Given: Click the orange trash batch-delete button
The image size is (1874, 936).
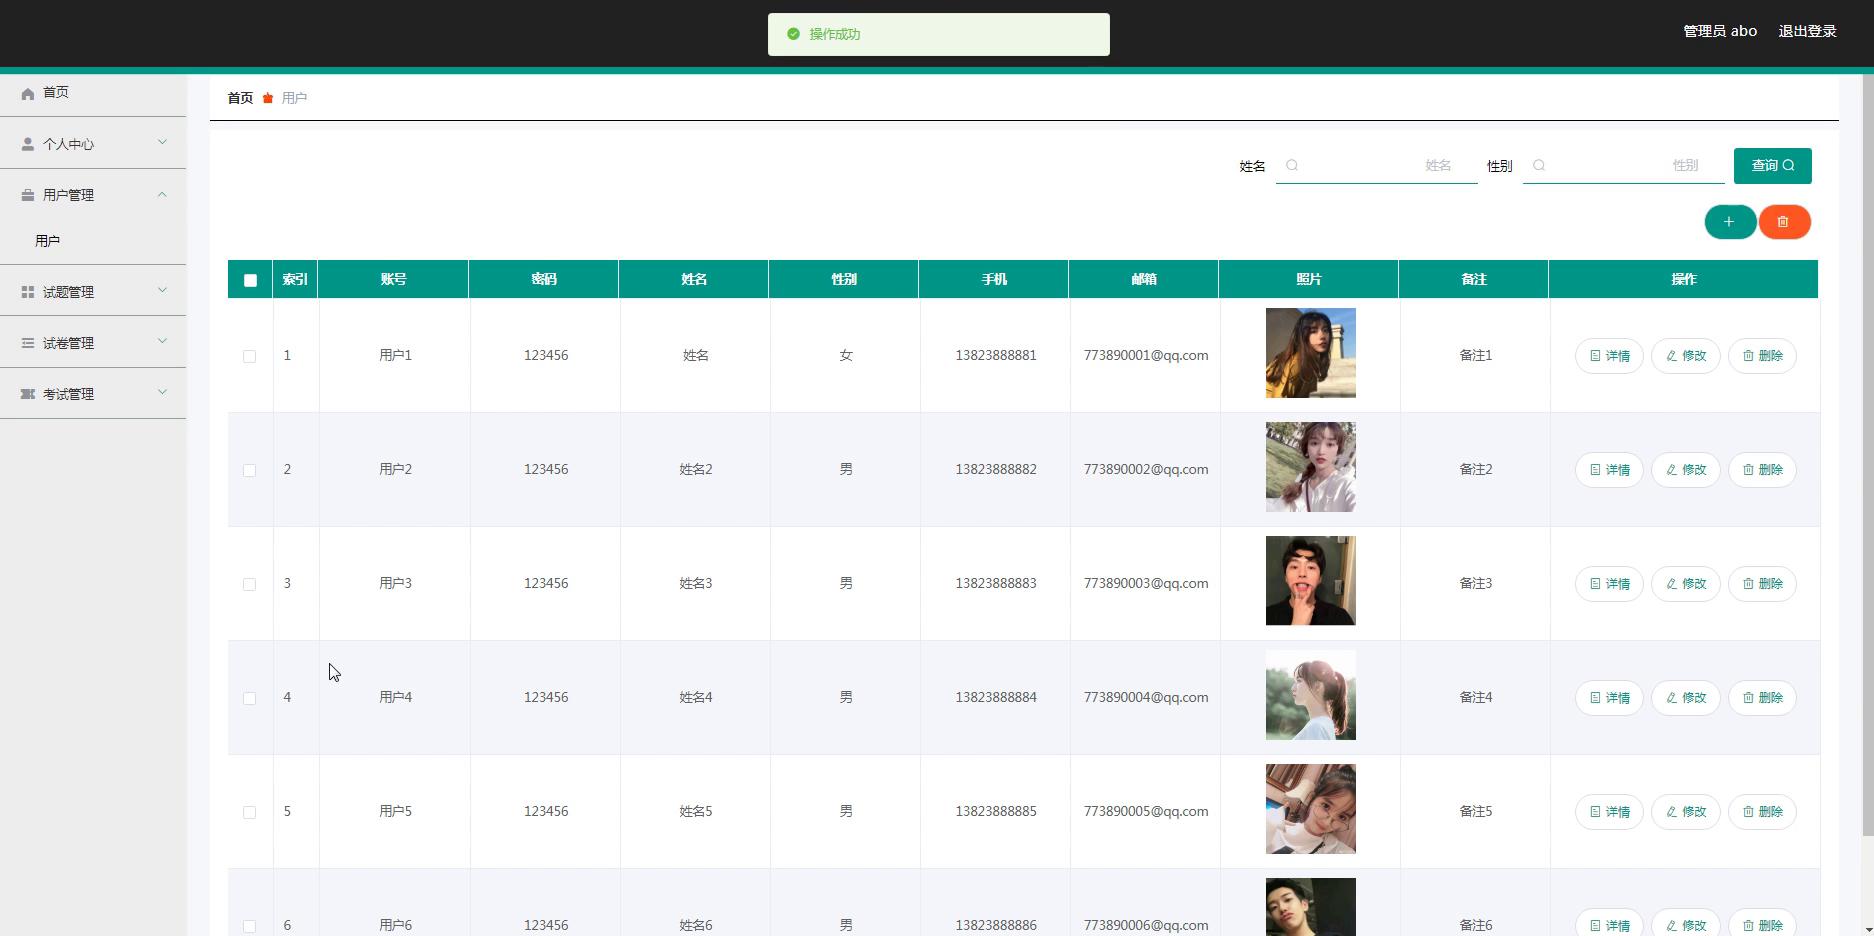Looking at the screenshot, I should coord(1783,222).
